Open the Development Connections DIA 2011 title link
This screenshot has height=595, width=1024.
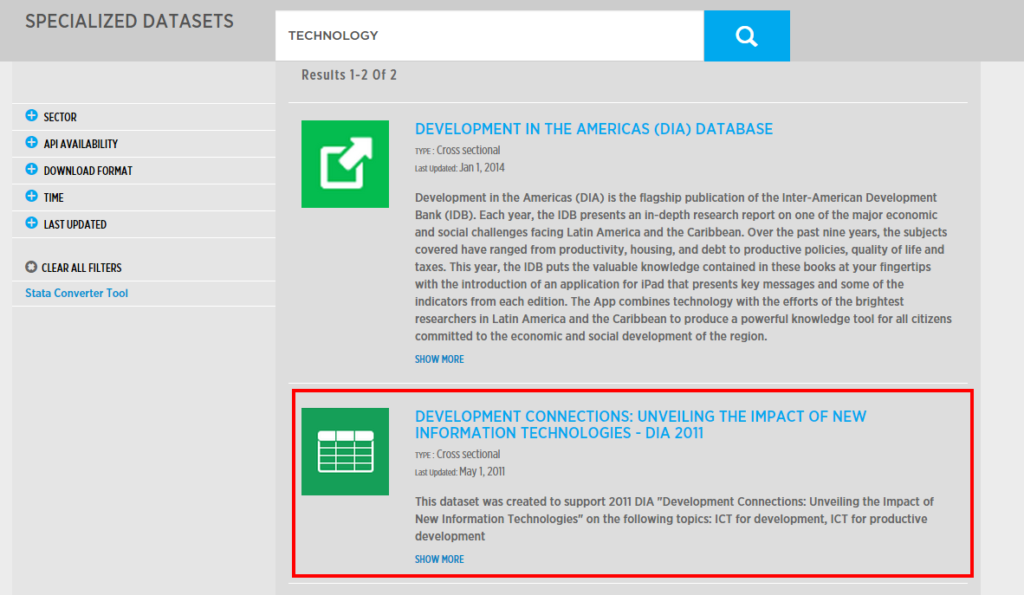click(641, 425)
